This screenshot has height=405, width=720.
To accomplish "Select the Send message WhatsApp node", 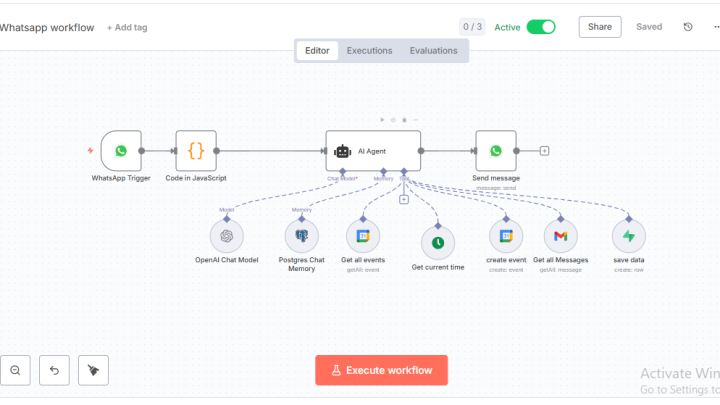I will click(496, 151).
